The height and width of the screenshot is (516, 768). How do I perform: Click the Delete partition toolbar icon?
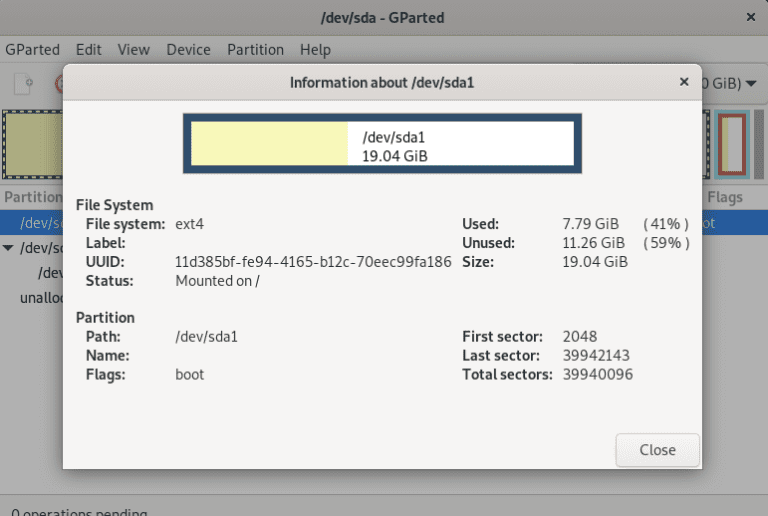58,84
